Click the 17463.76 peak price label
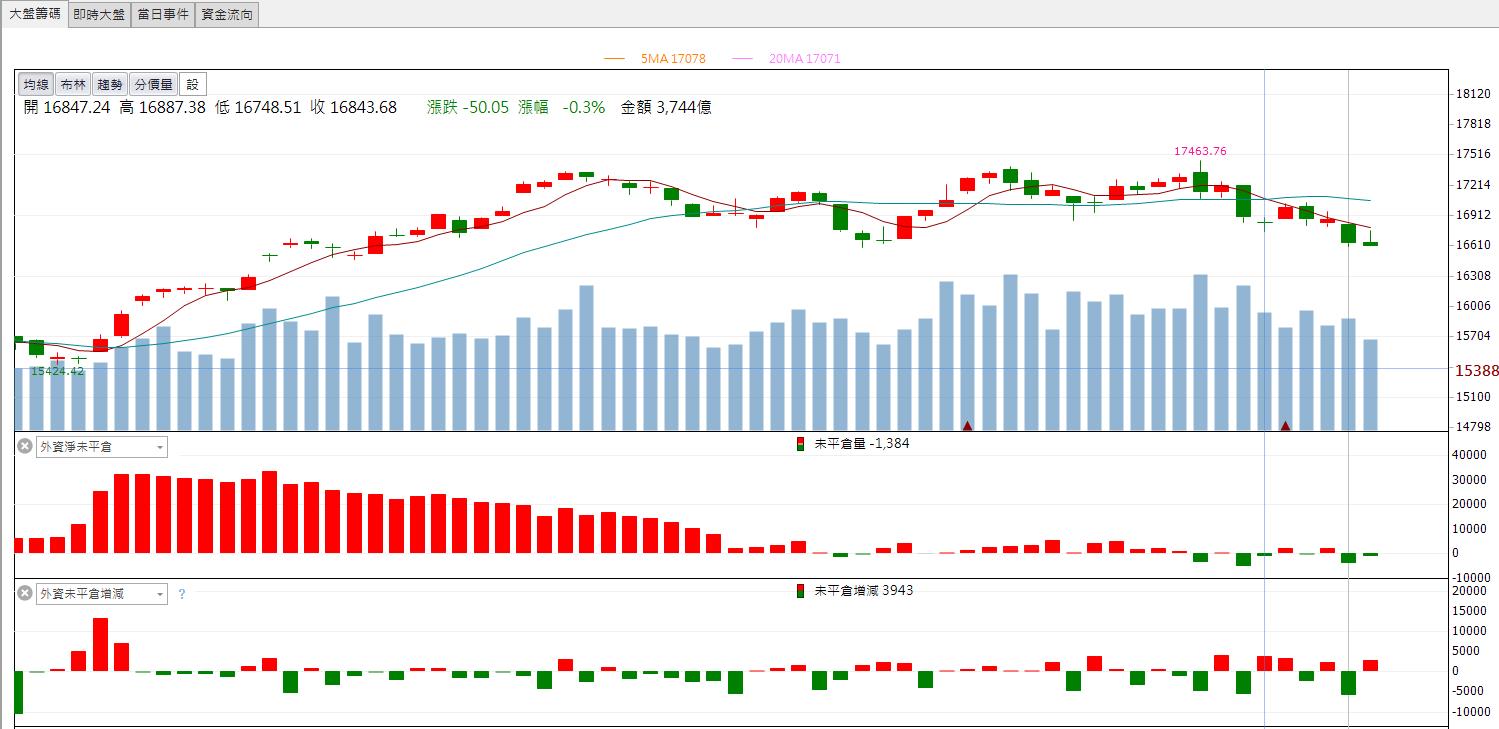This screenshot has height=729, width=1499. [x=1200, y=151]
